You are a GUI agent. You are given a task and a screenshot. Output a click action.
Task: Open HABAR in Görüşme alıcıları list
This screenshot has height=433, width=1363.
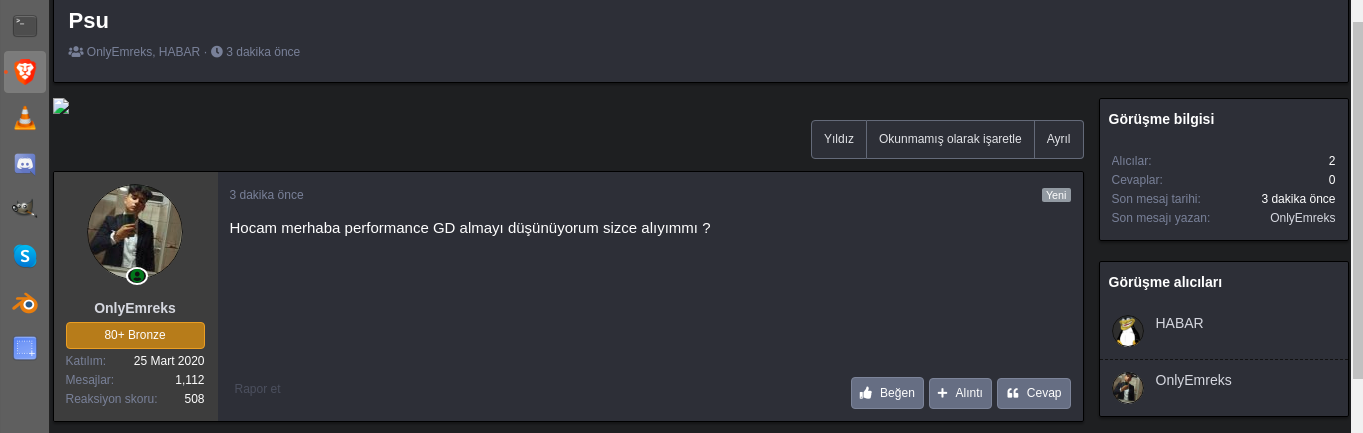click(x=1179, y=323)
